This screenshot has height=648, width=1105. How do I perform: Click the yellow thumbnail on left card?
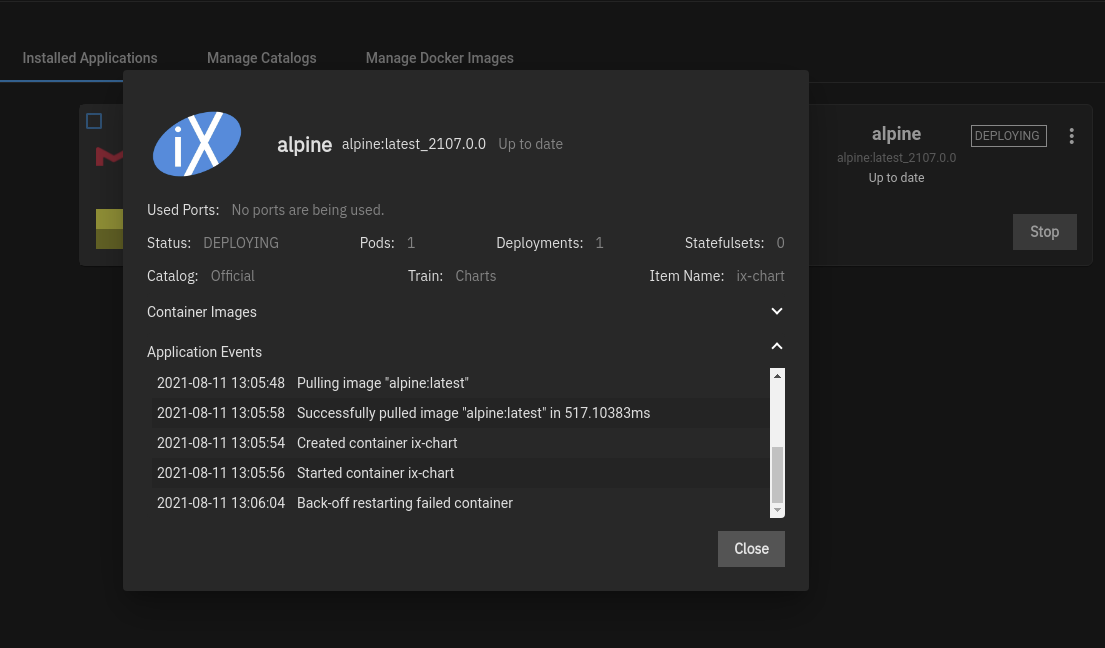(109, 229)
